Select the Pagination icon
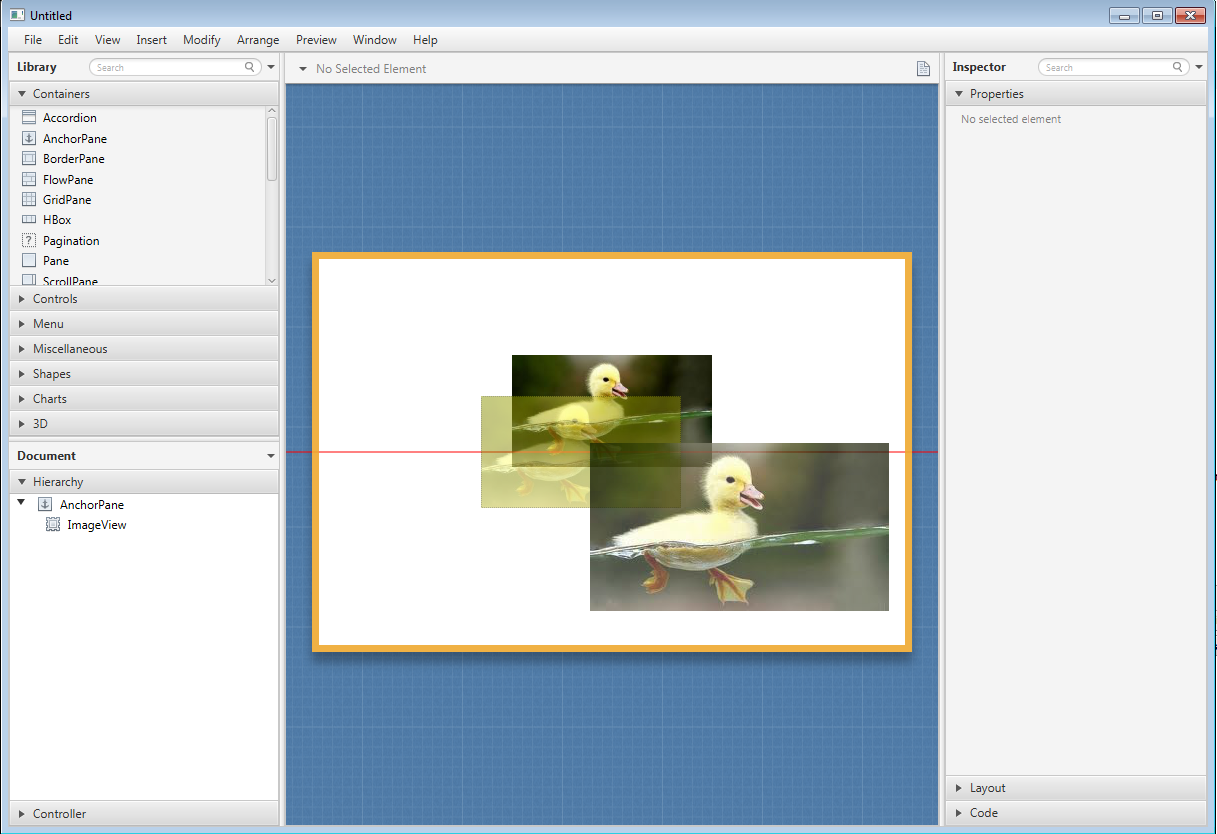The height and width of the screenshot is (834, 1217). pyautogui.click(x=29, y=241)
